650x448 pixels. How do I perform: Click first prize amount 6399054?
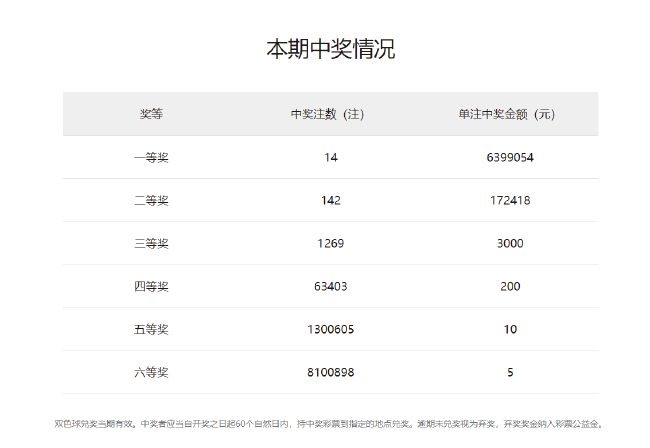point(510,158)
